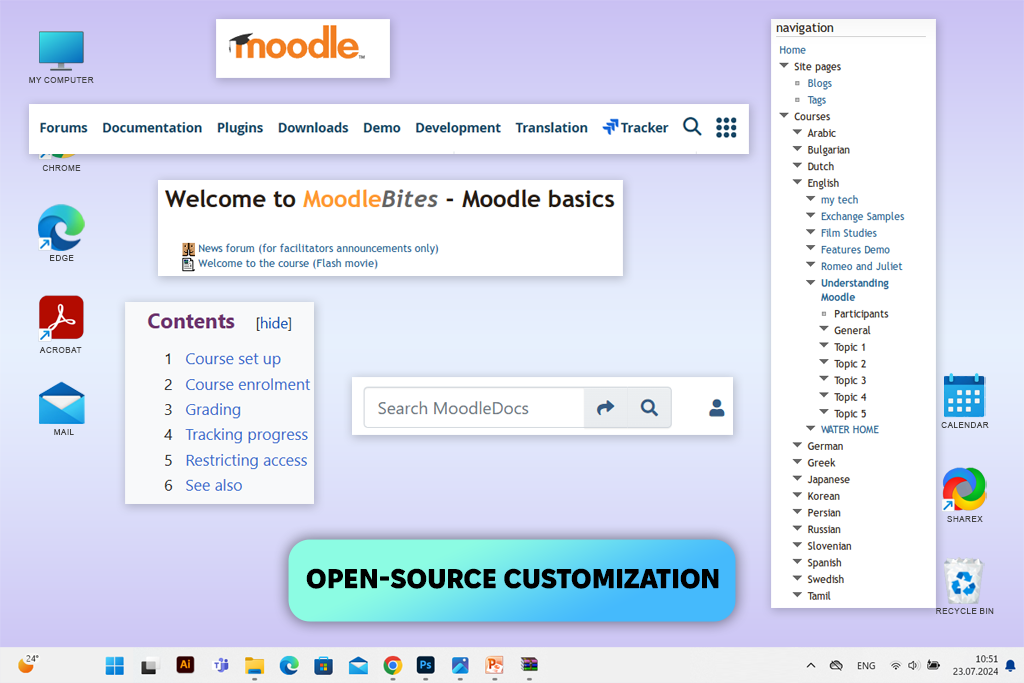Screen dimensions: 1024x683
Task: Open Participants under Understanding Moodle
Action: 861,313
